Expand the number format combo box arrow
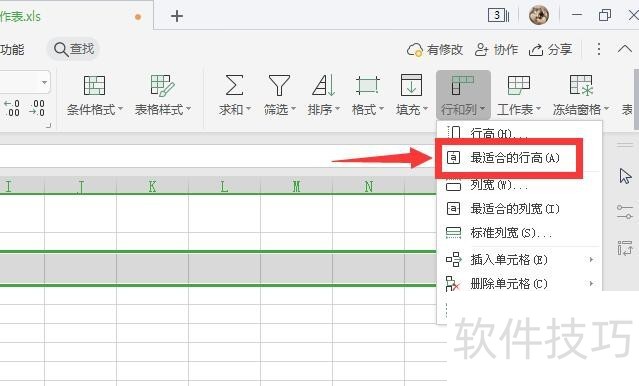 [x=44, y=83]
